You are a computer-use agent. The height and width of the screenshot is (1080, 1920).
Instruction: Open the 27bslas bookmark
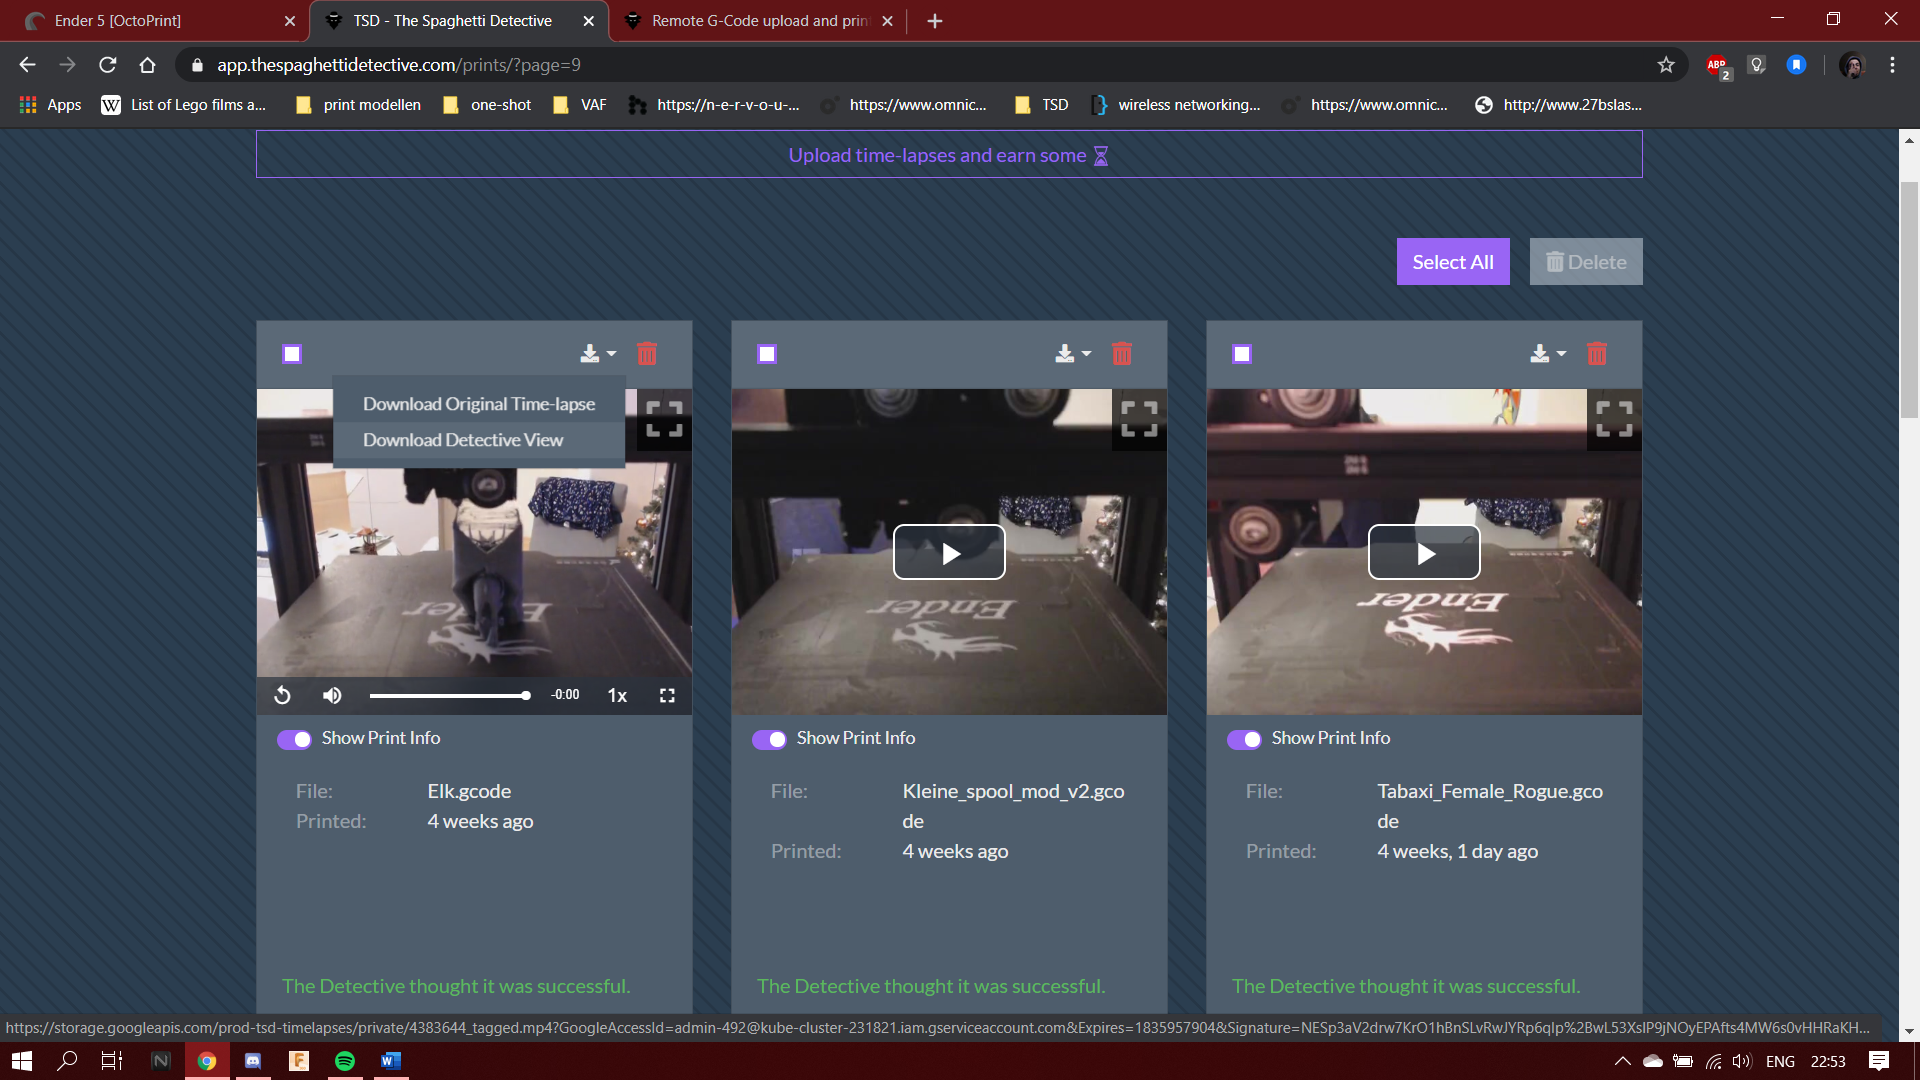tap(1559, 105)
